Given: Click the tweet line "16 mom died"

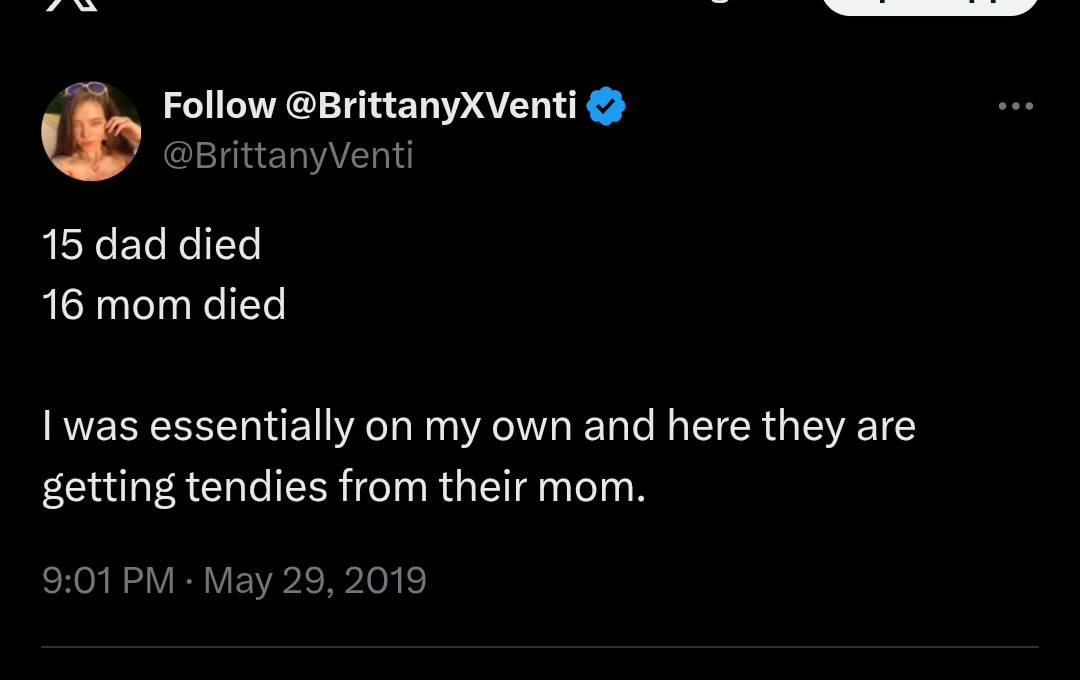Looking at the screenshot, I should [x=164, y=305].
